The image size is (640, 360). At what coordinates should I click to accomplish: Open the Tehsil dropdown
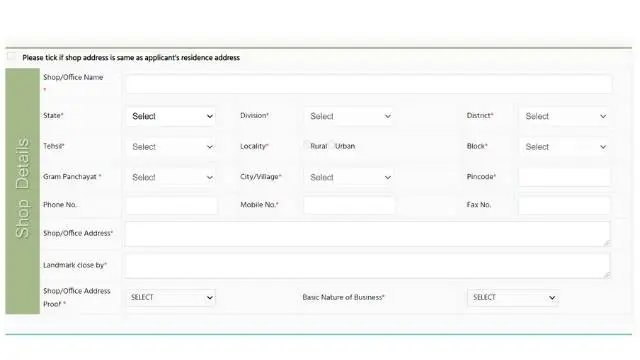click(171, 147)
